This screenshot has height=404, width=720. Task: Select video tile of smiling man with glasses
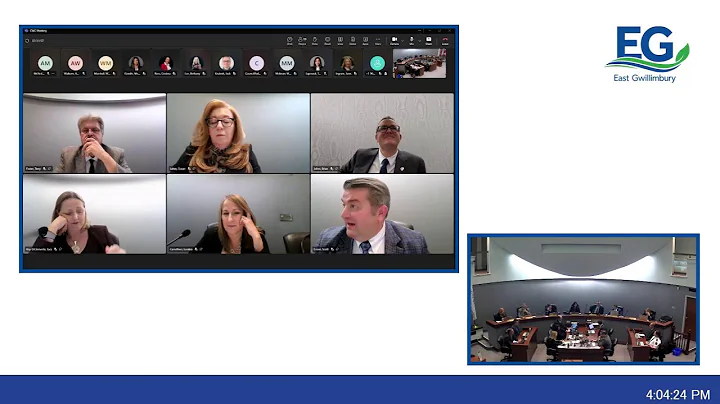[x=382, y=133]
